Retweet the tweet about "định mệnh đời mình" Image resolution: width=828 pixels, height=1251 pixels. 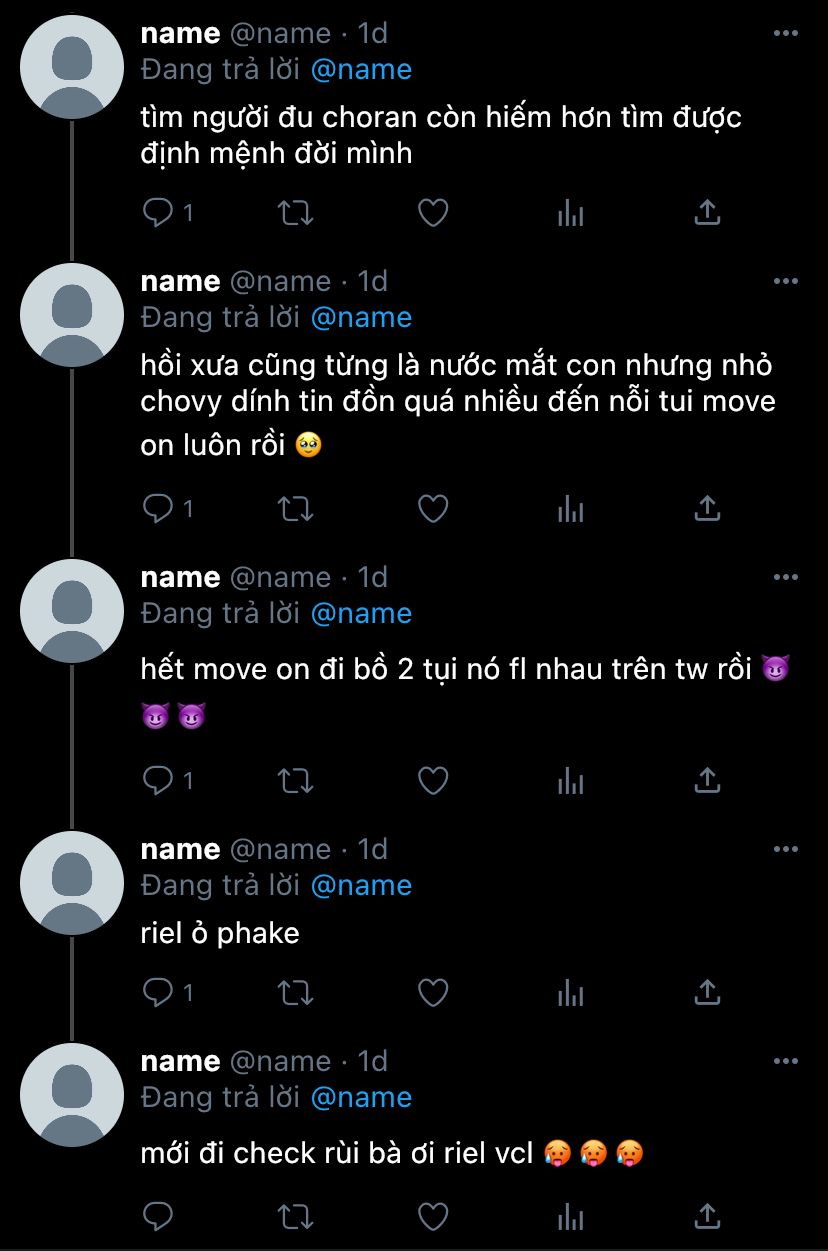point(295,212)
